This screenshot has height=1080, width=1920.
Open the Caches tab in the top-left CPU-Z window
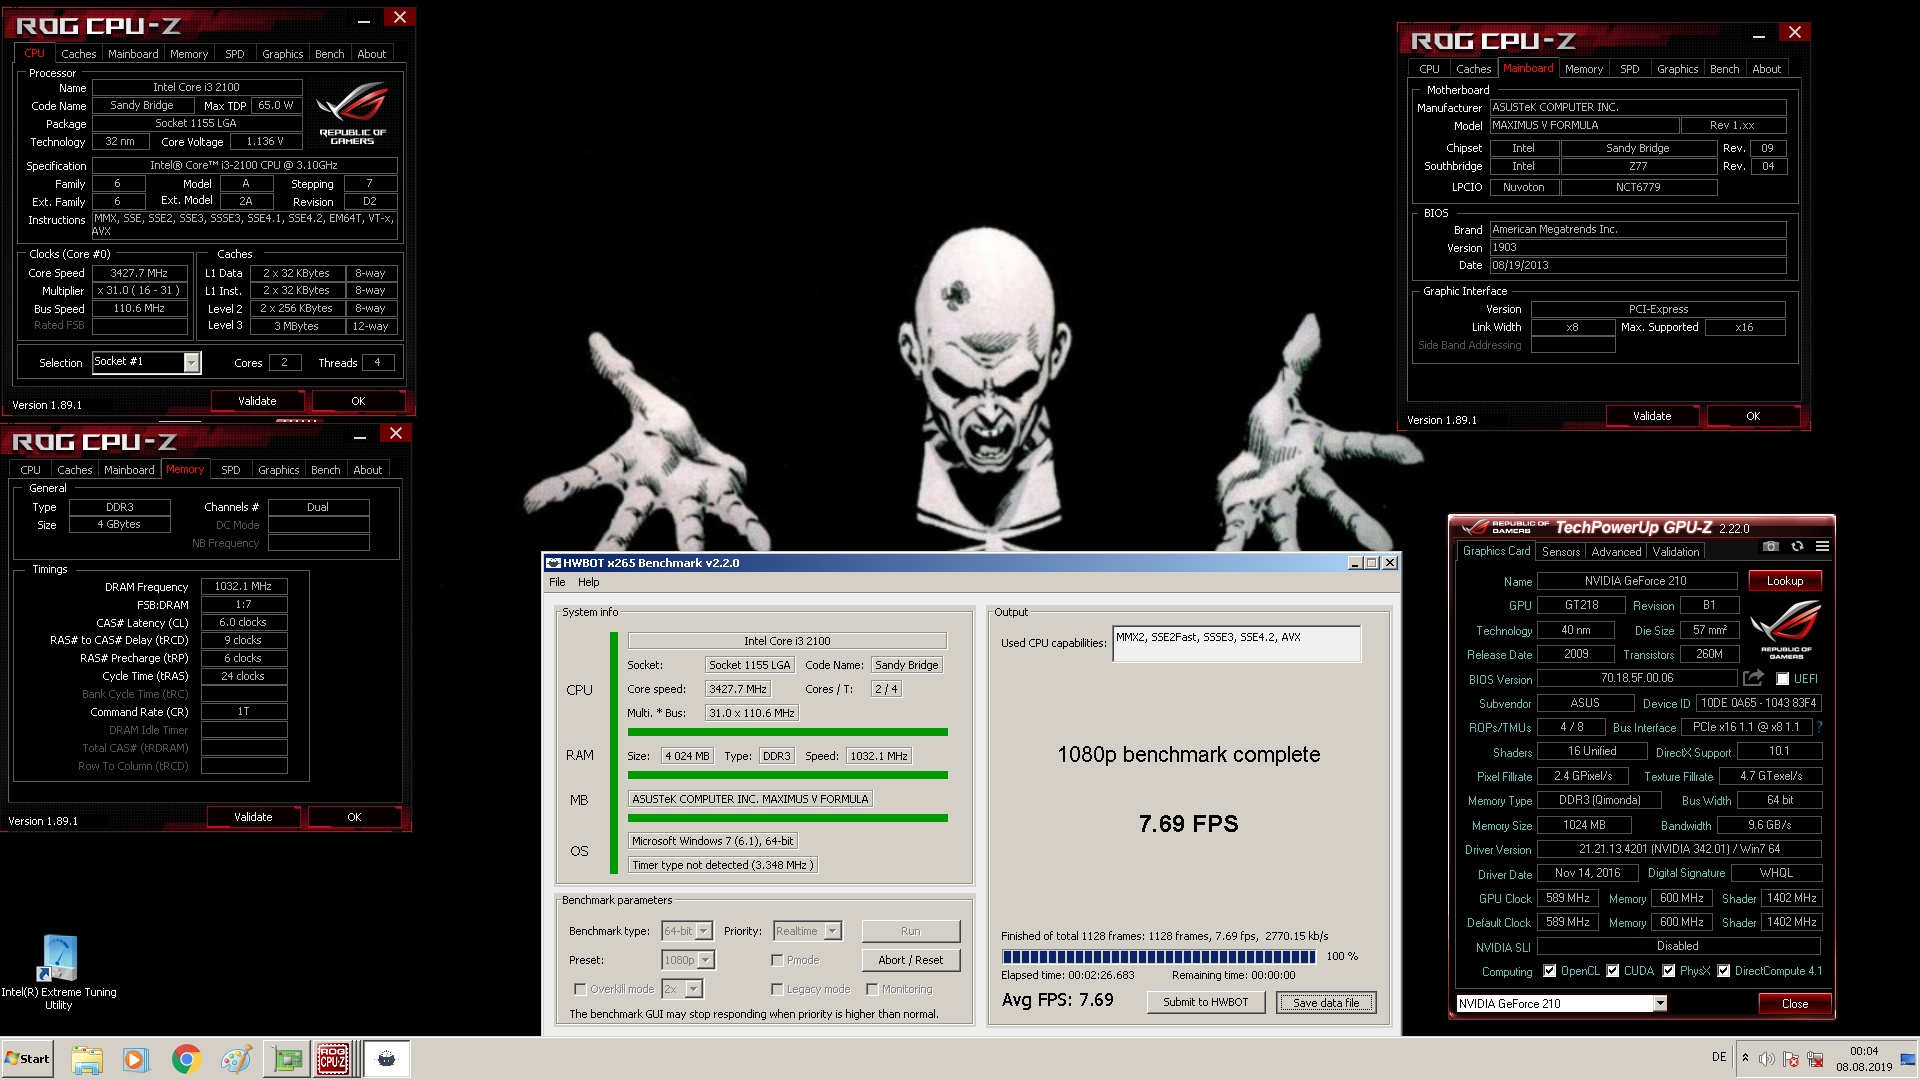coord(78,54)
